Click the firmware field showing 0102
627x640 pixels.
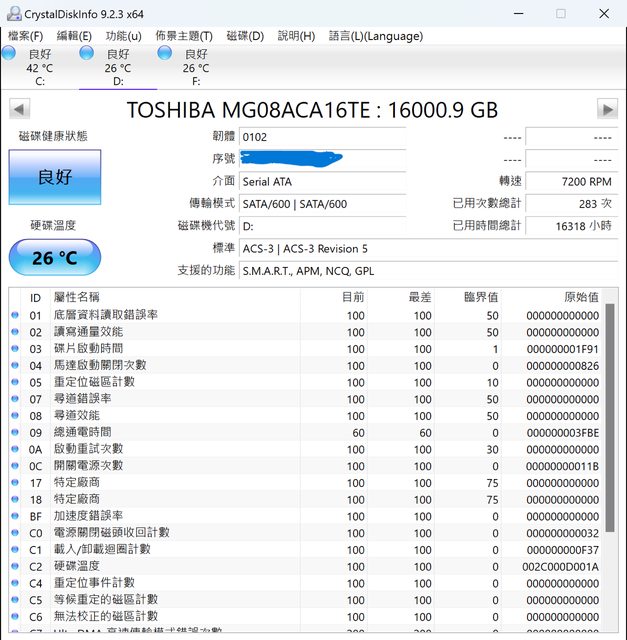pos(322,137)
